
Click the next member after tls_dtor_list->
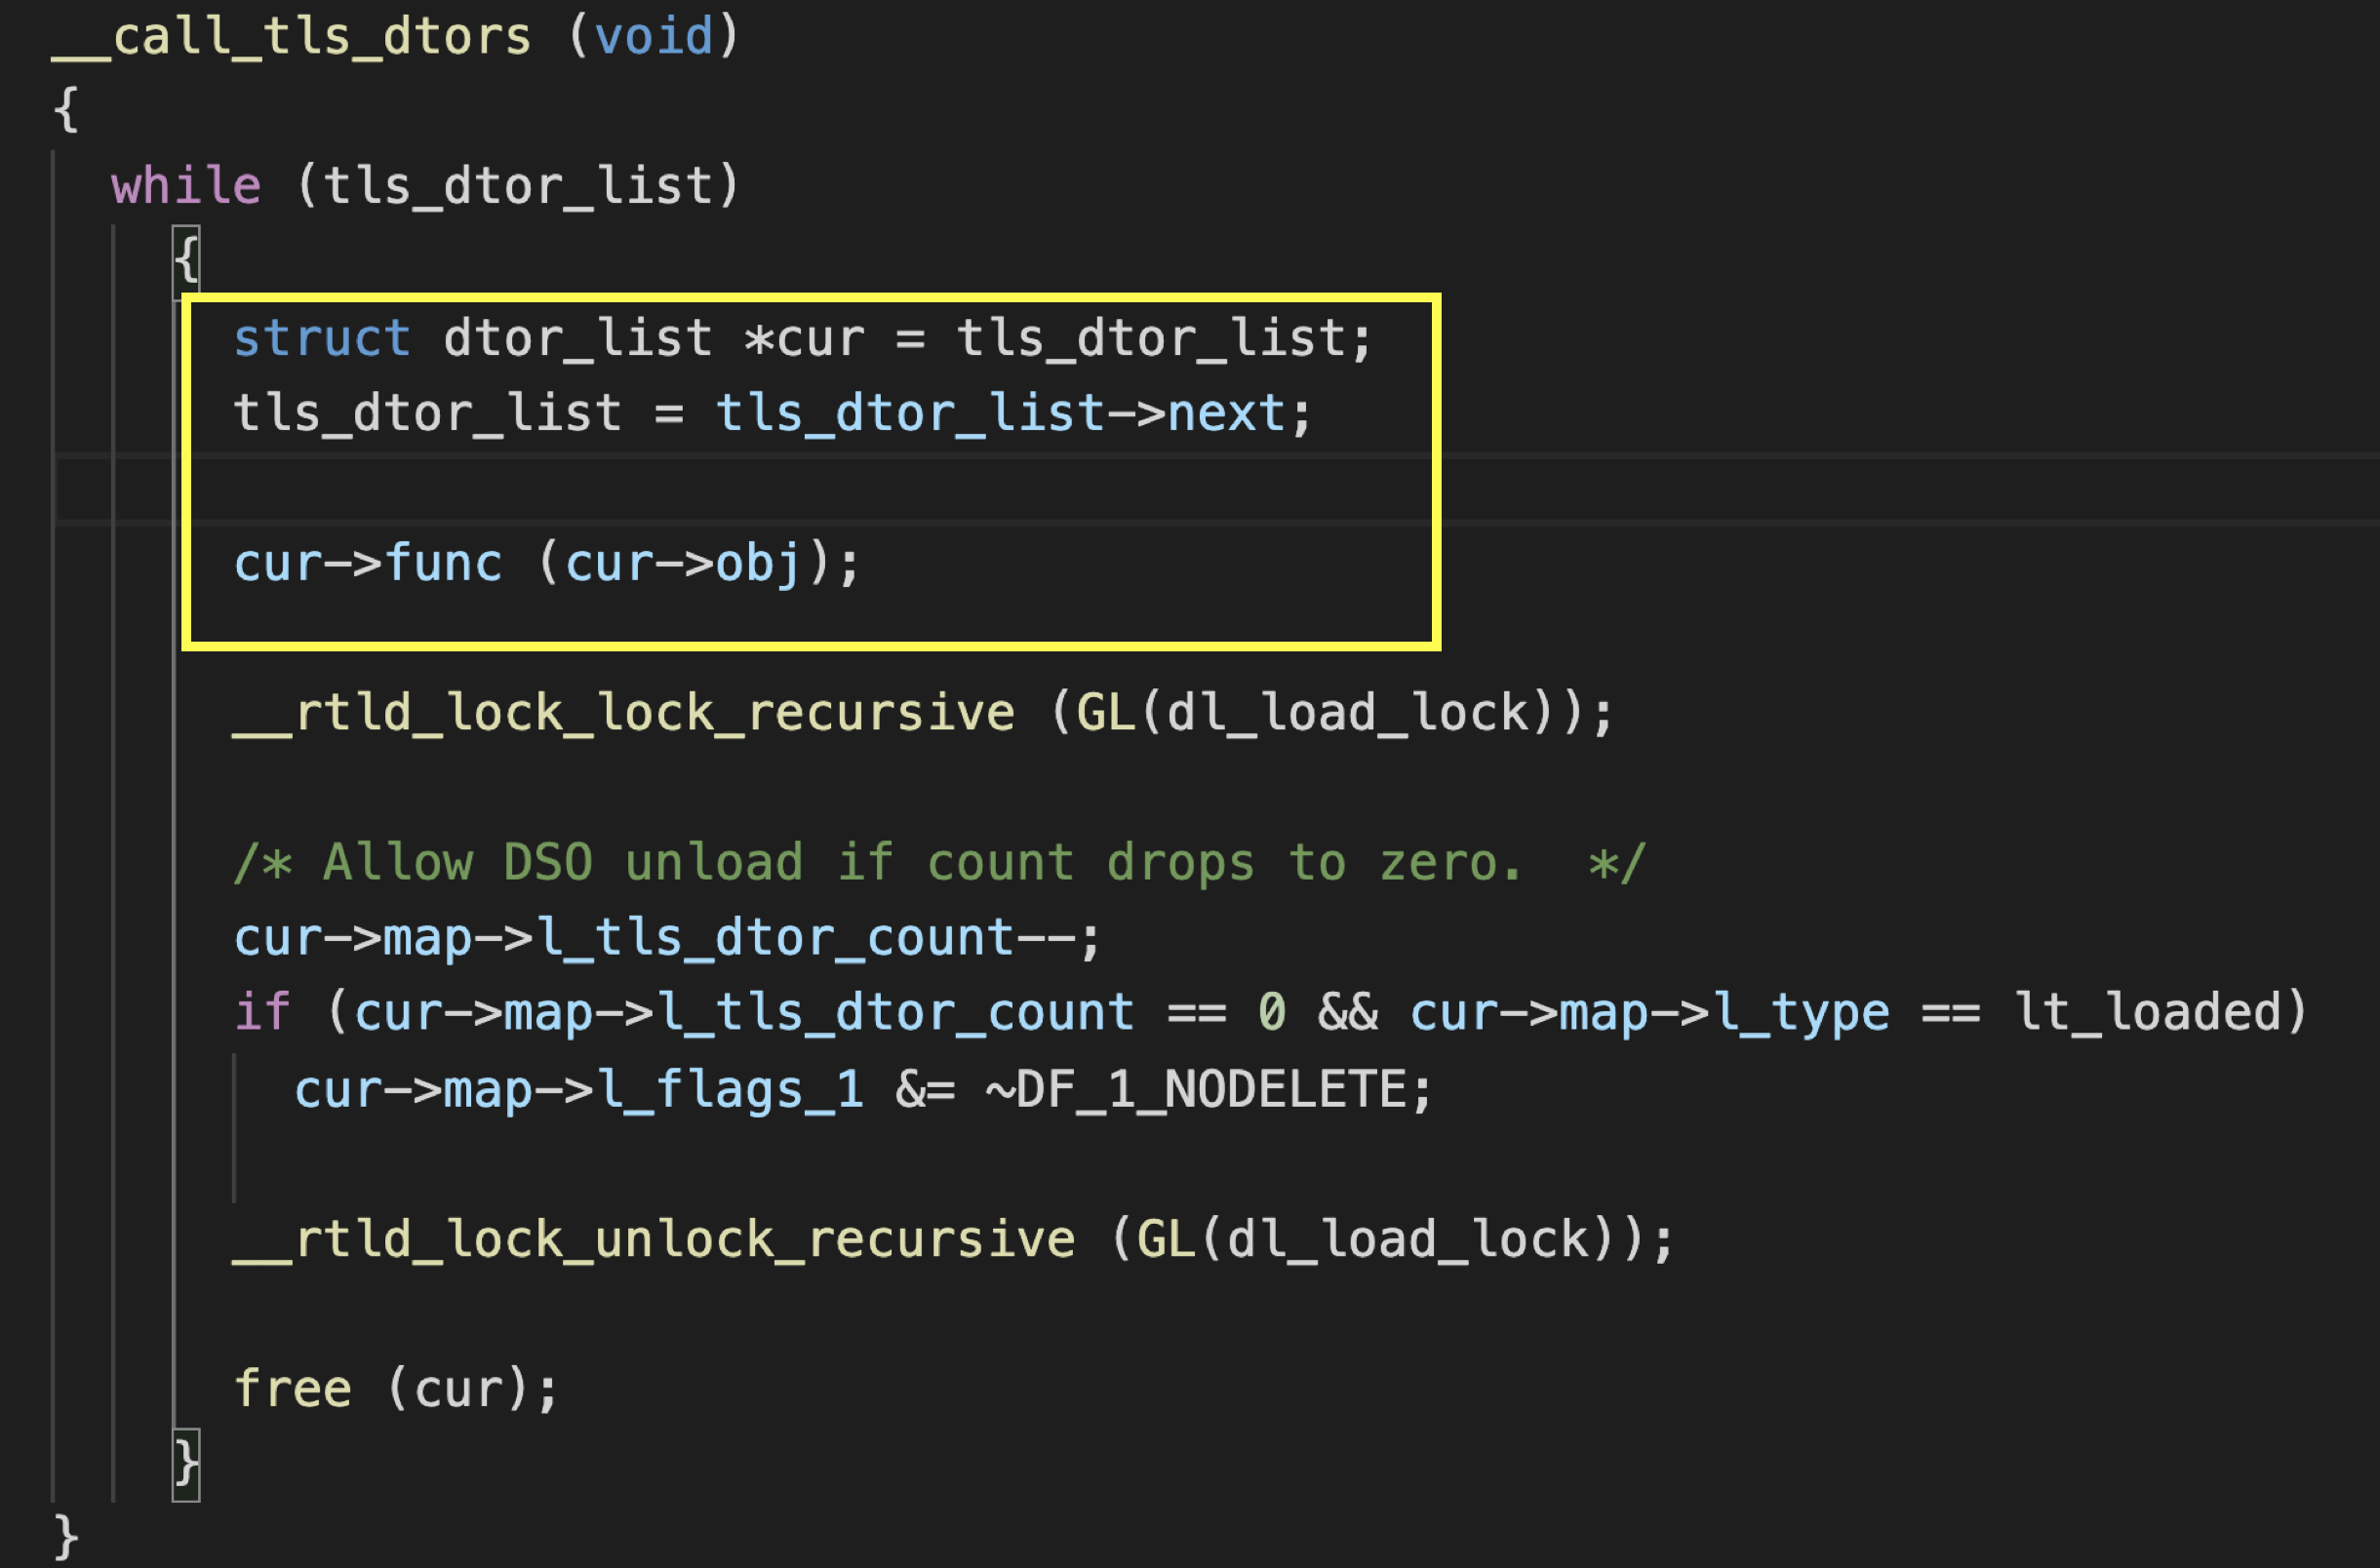coord(1226,413)
